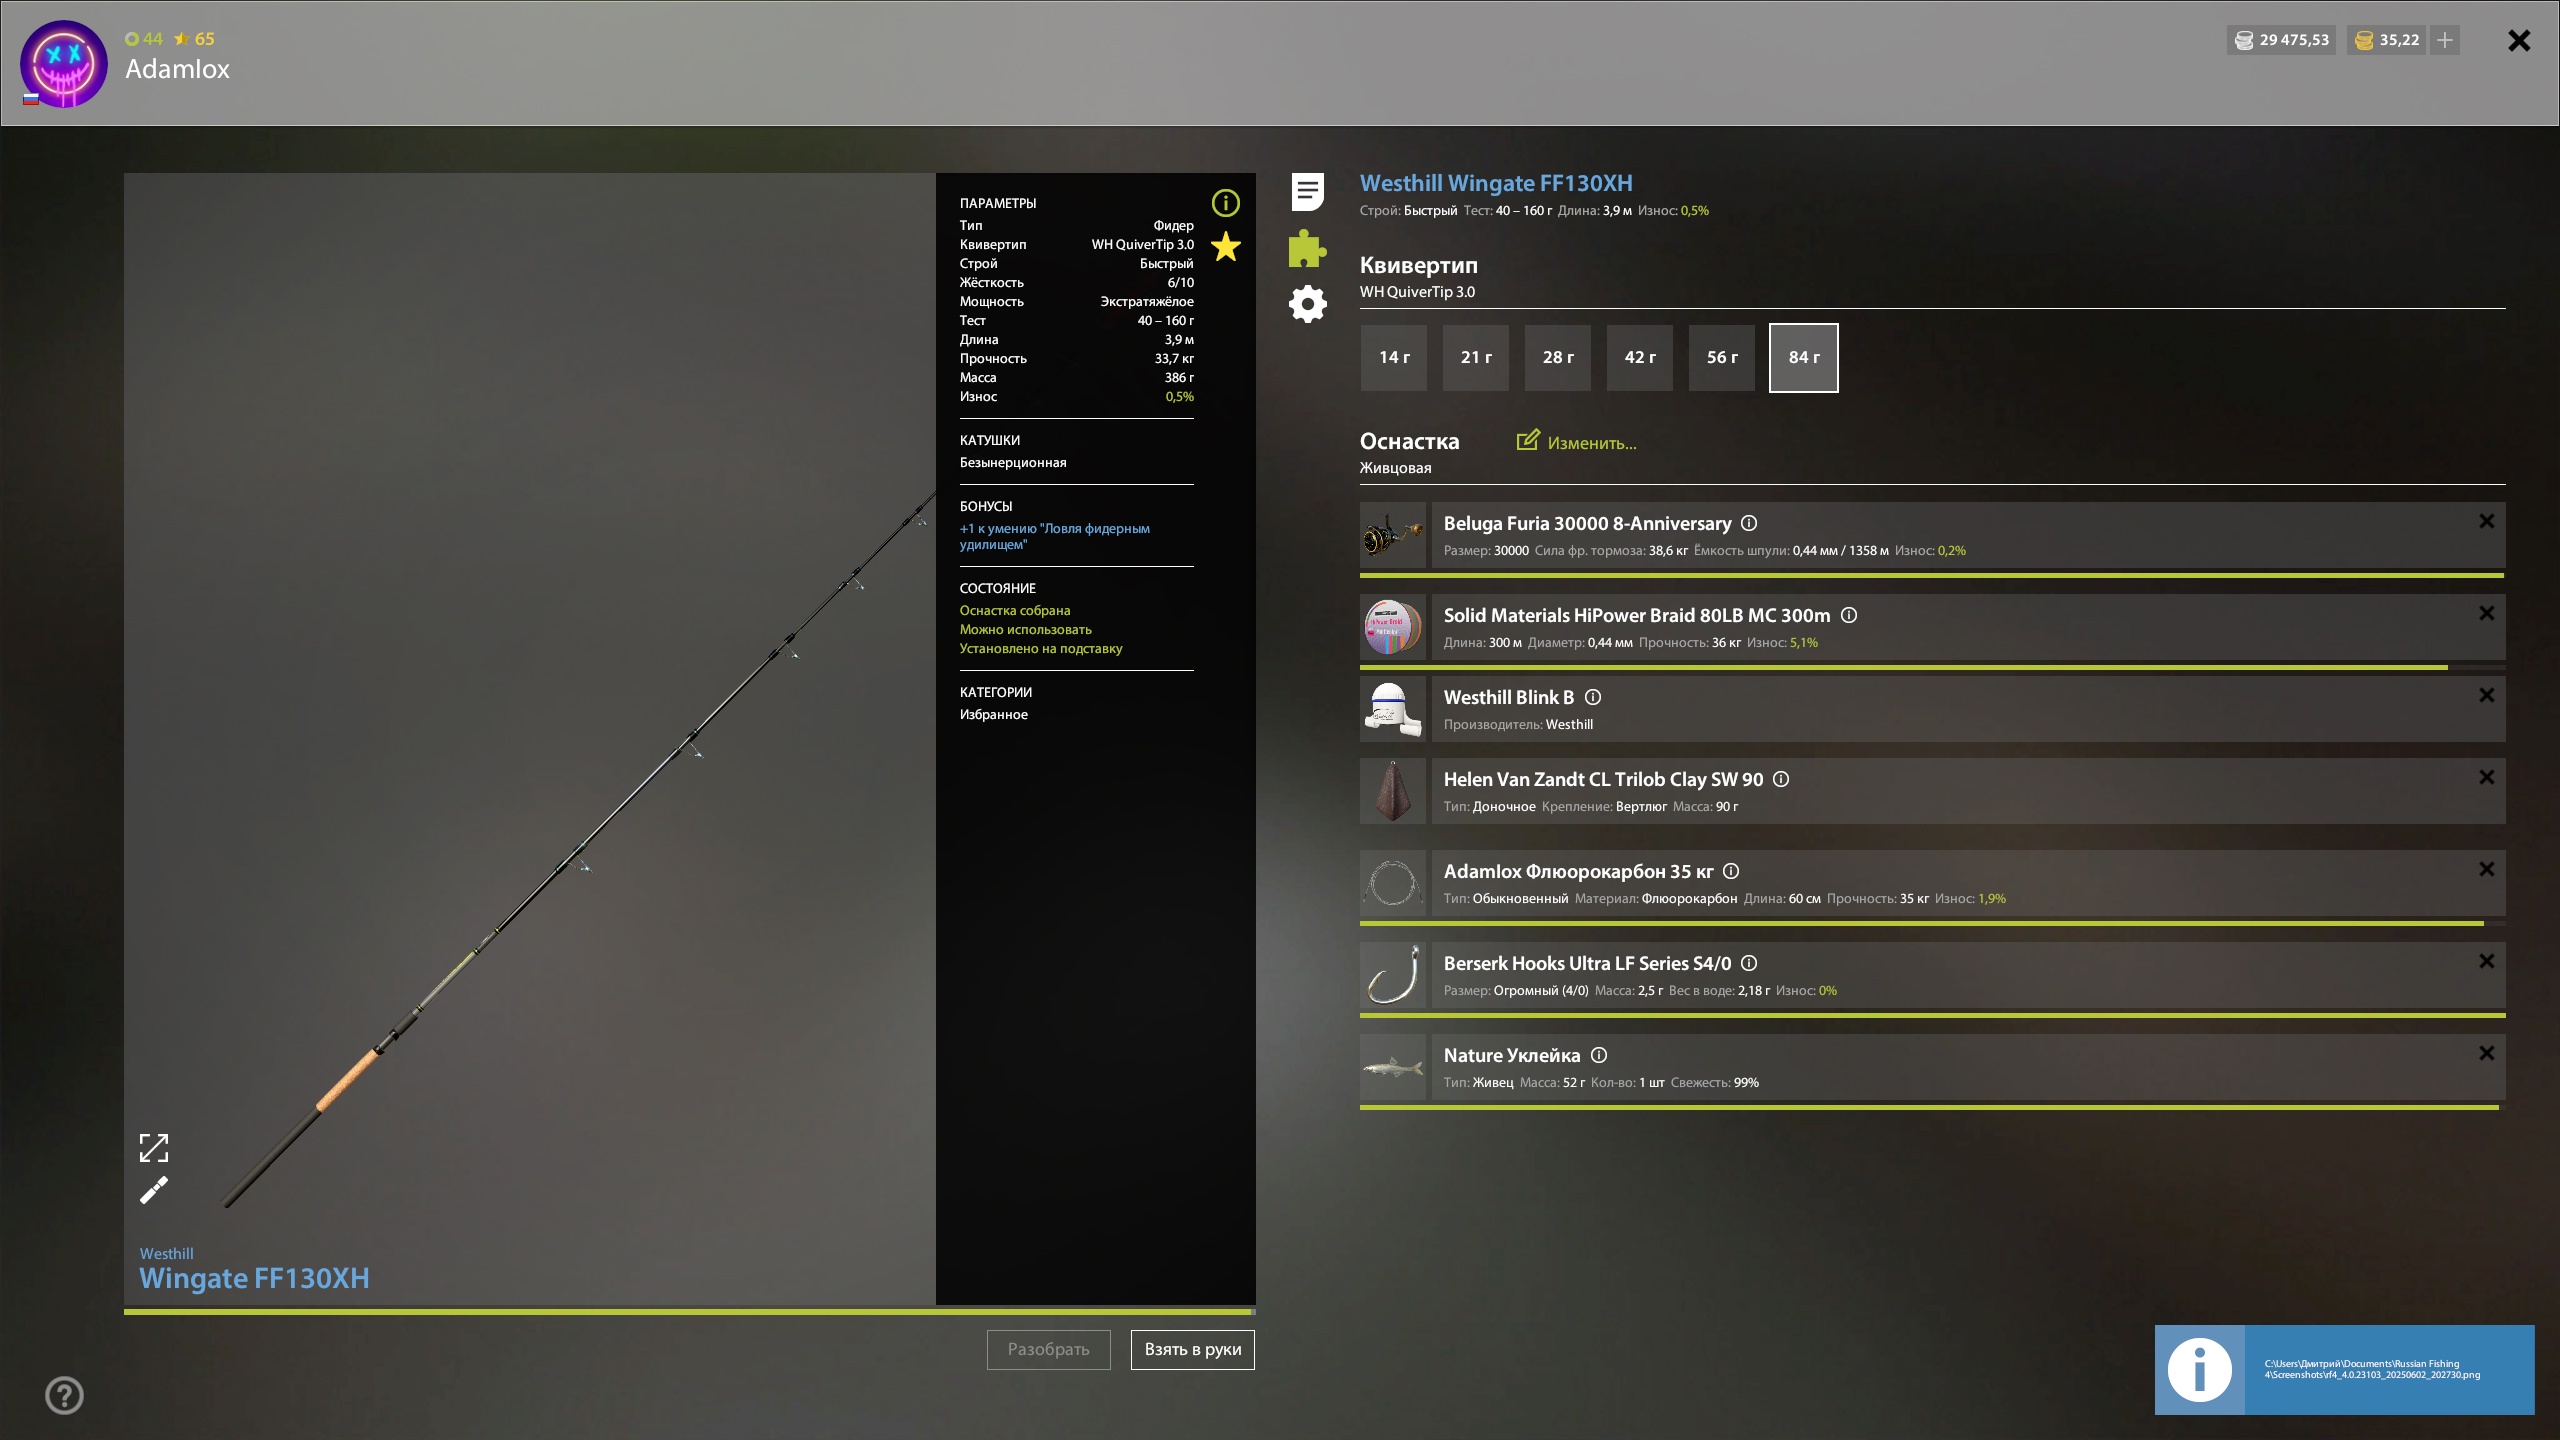The image size is (2560, 1440).
Task: Click the notification info icon
Action: click(2199, 1369)
